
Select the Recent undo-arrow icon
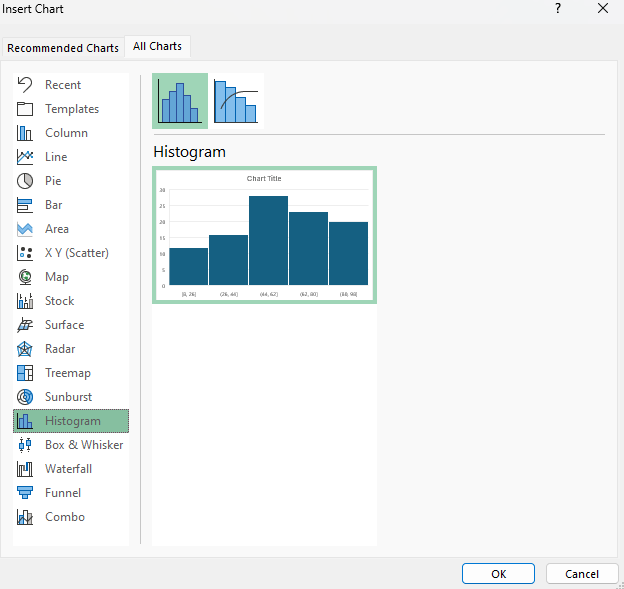[25, 85]
